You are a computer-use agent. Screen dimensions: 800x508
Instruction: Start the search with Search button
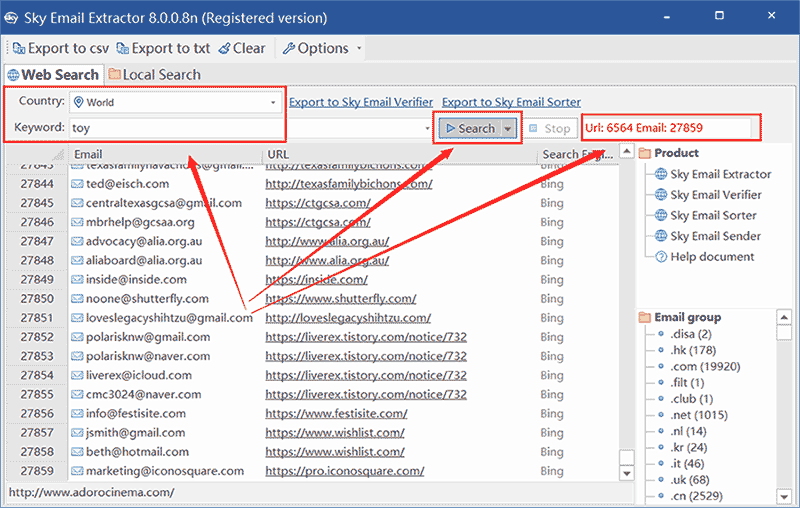(x=469, y=128)
